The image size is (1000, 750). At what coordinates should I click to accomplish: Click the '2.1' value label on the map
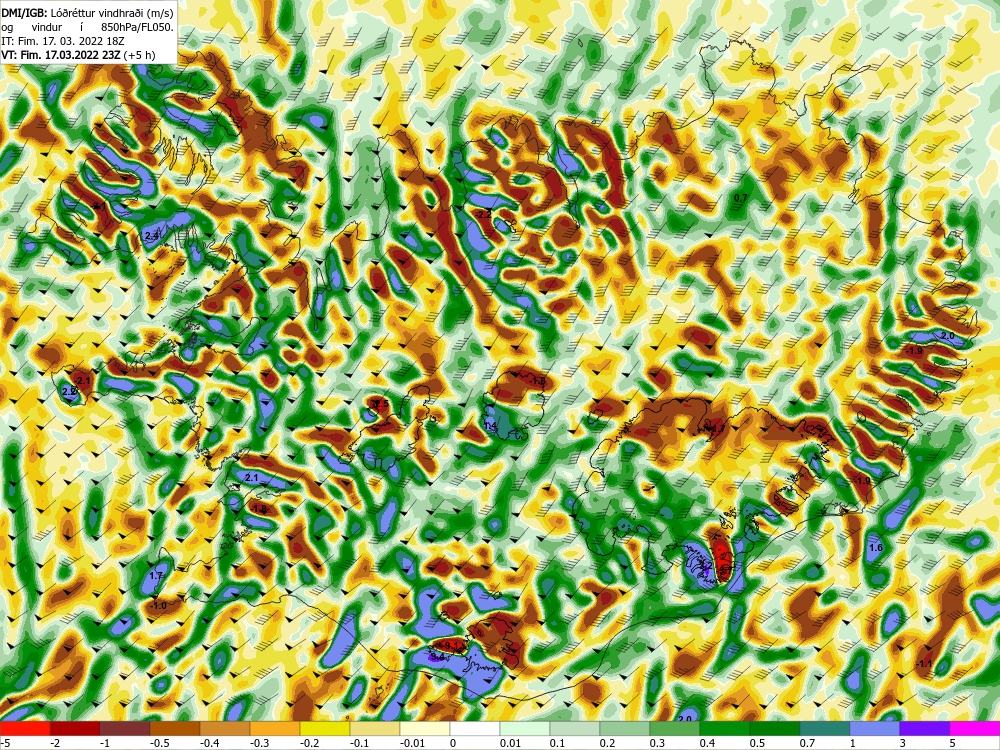point(251,478)
